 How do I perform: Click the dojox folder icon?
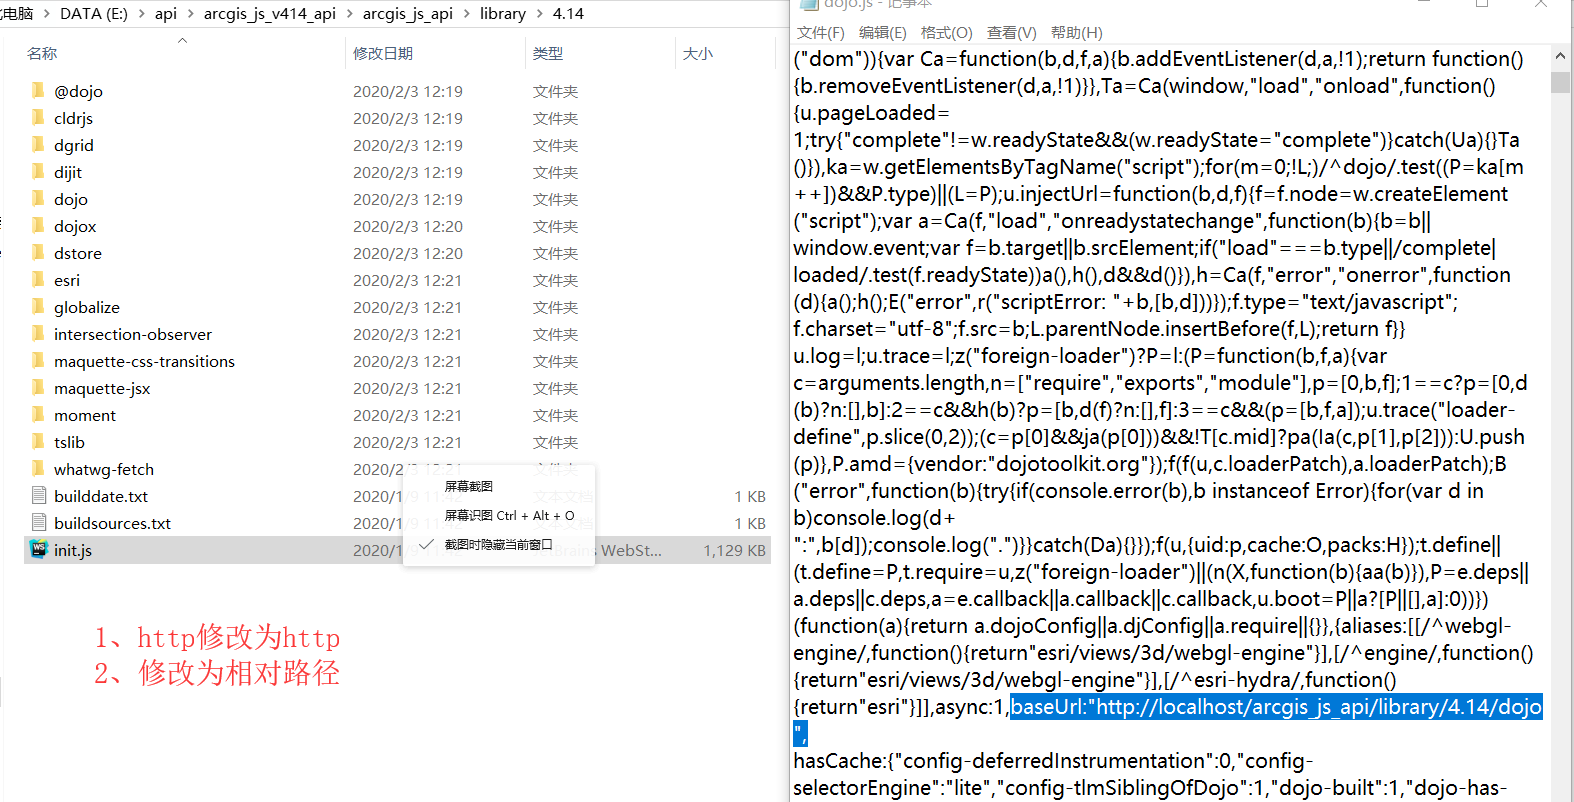(38, 226)
